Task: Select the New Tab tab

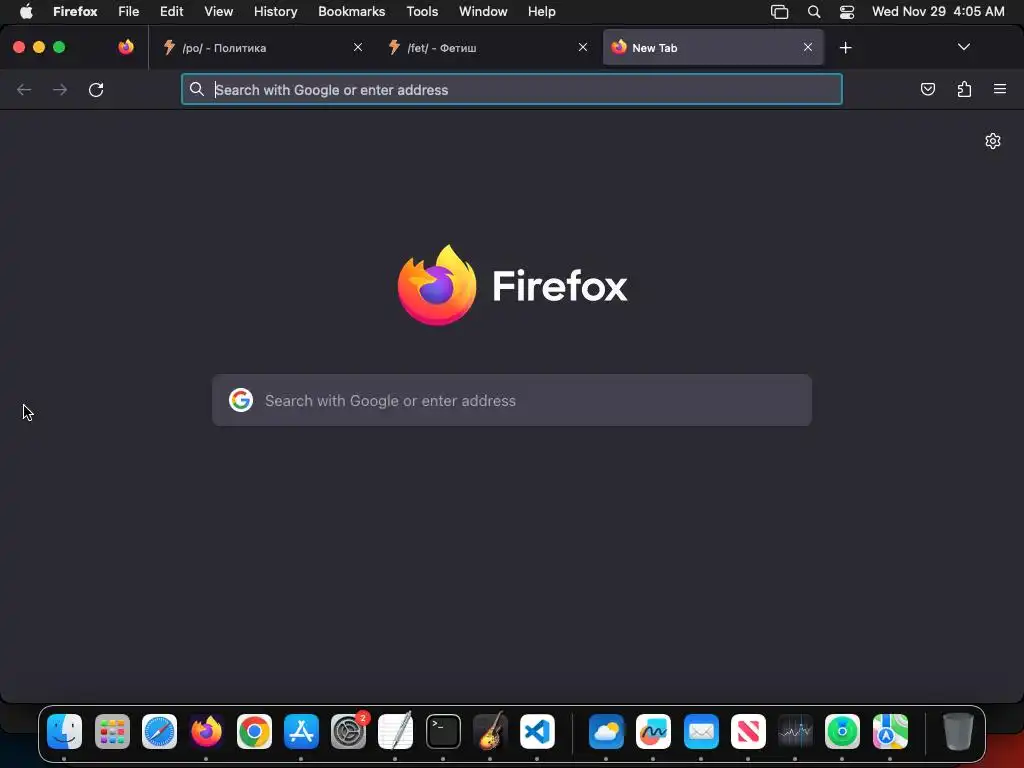Action: coord(713,48)
